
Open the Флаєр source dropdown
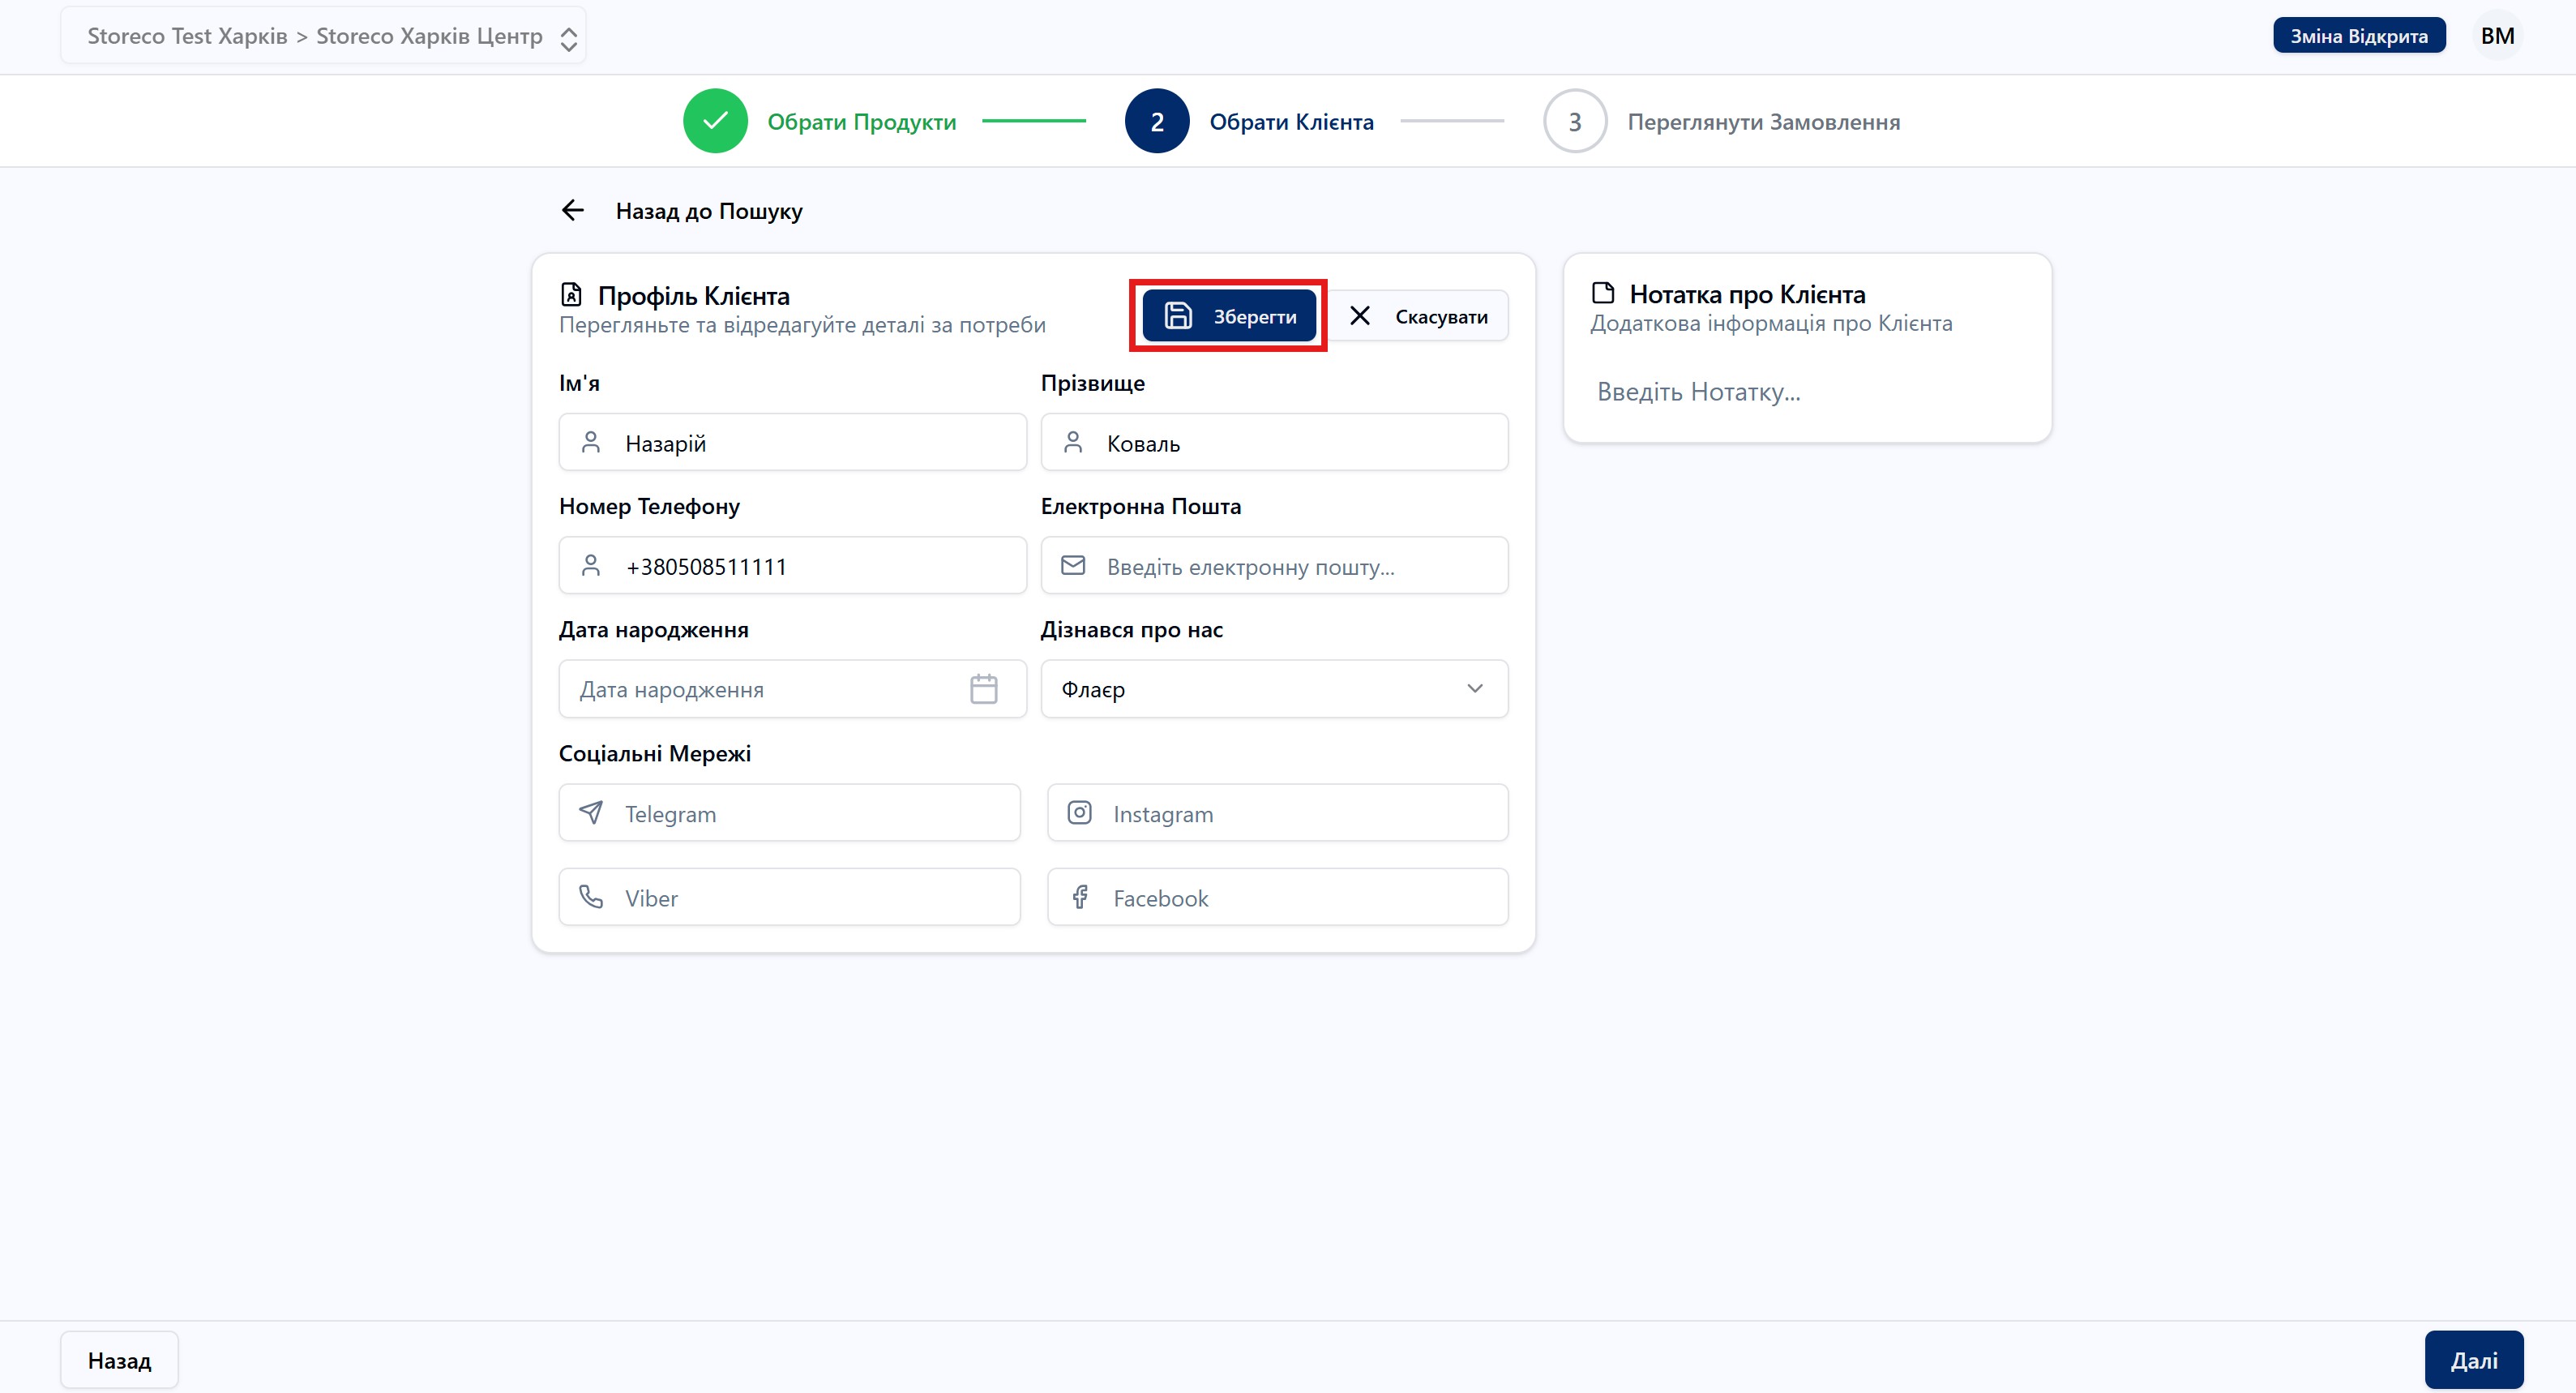(1273, 689)
